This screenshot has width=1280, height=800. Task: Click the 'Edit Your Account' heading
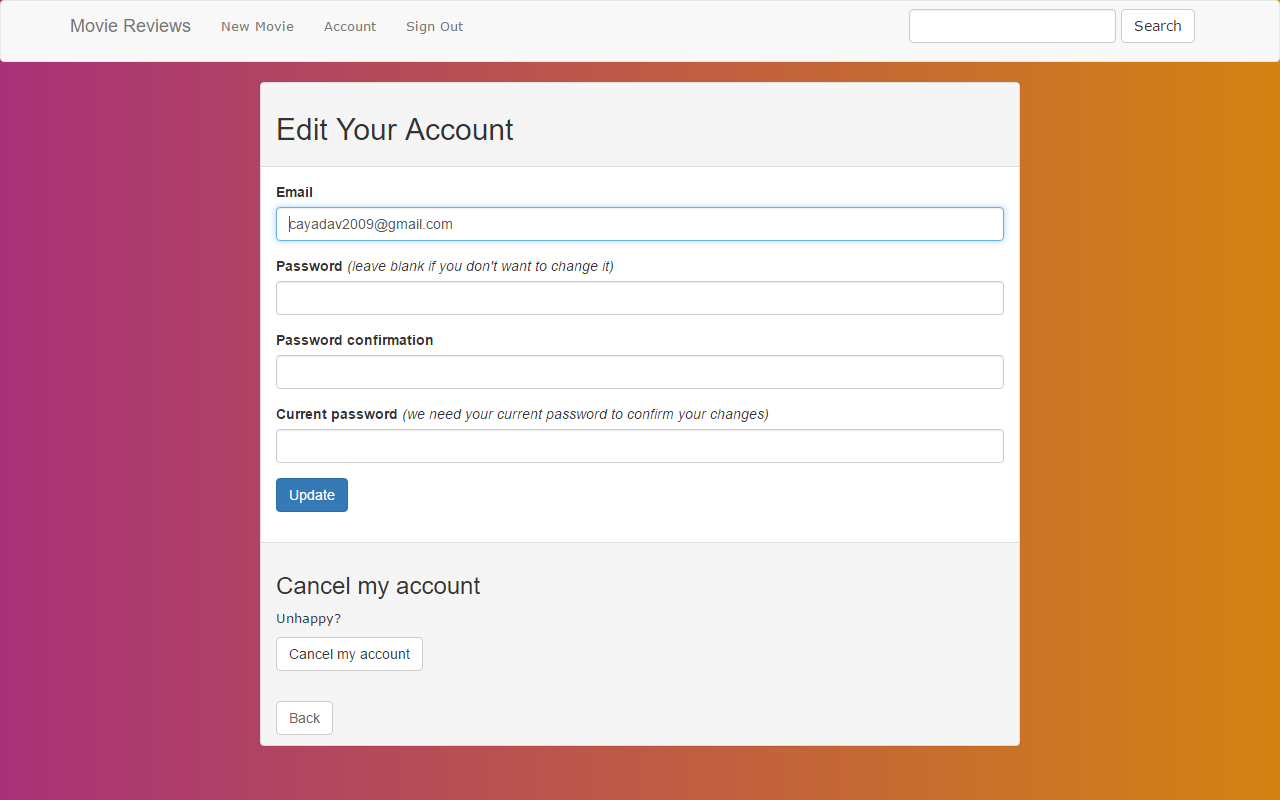click(x=395, y=129)
